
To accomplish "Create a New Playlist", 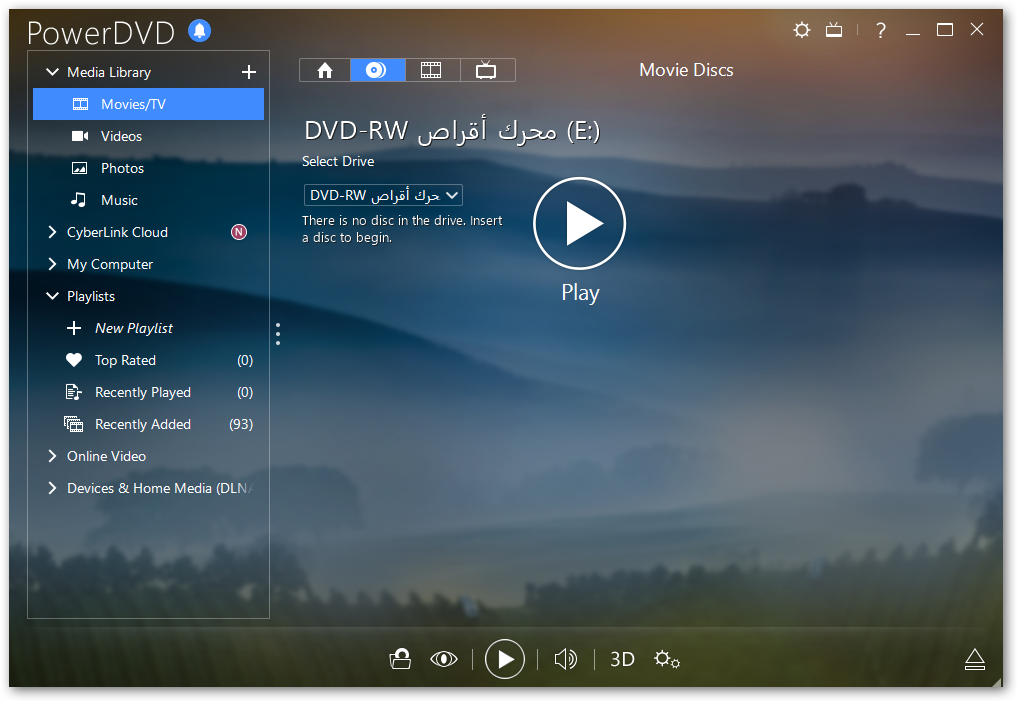I will click(x=133, y=328).
